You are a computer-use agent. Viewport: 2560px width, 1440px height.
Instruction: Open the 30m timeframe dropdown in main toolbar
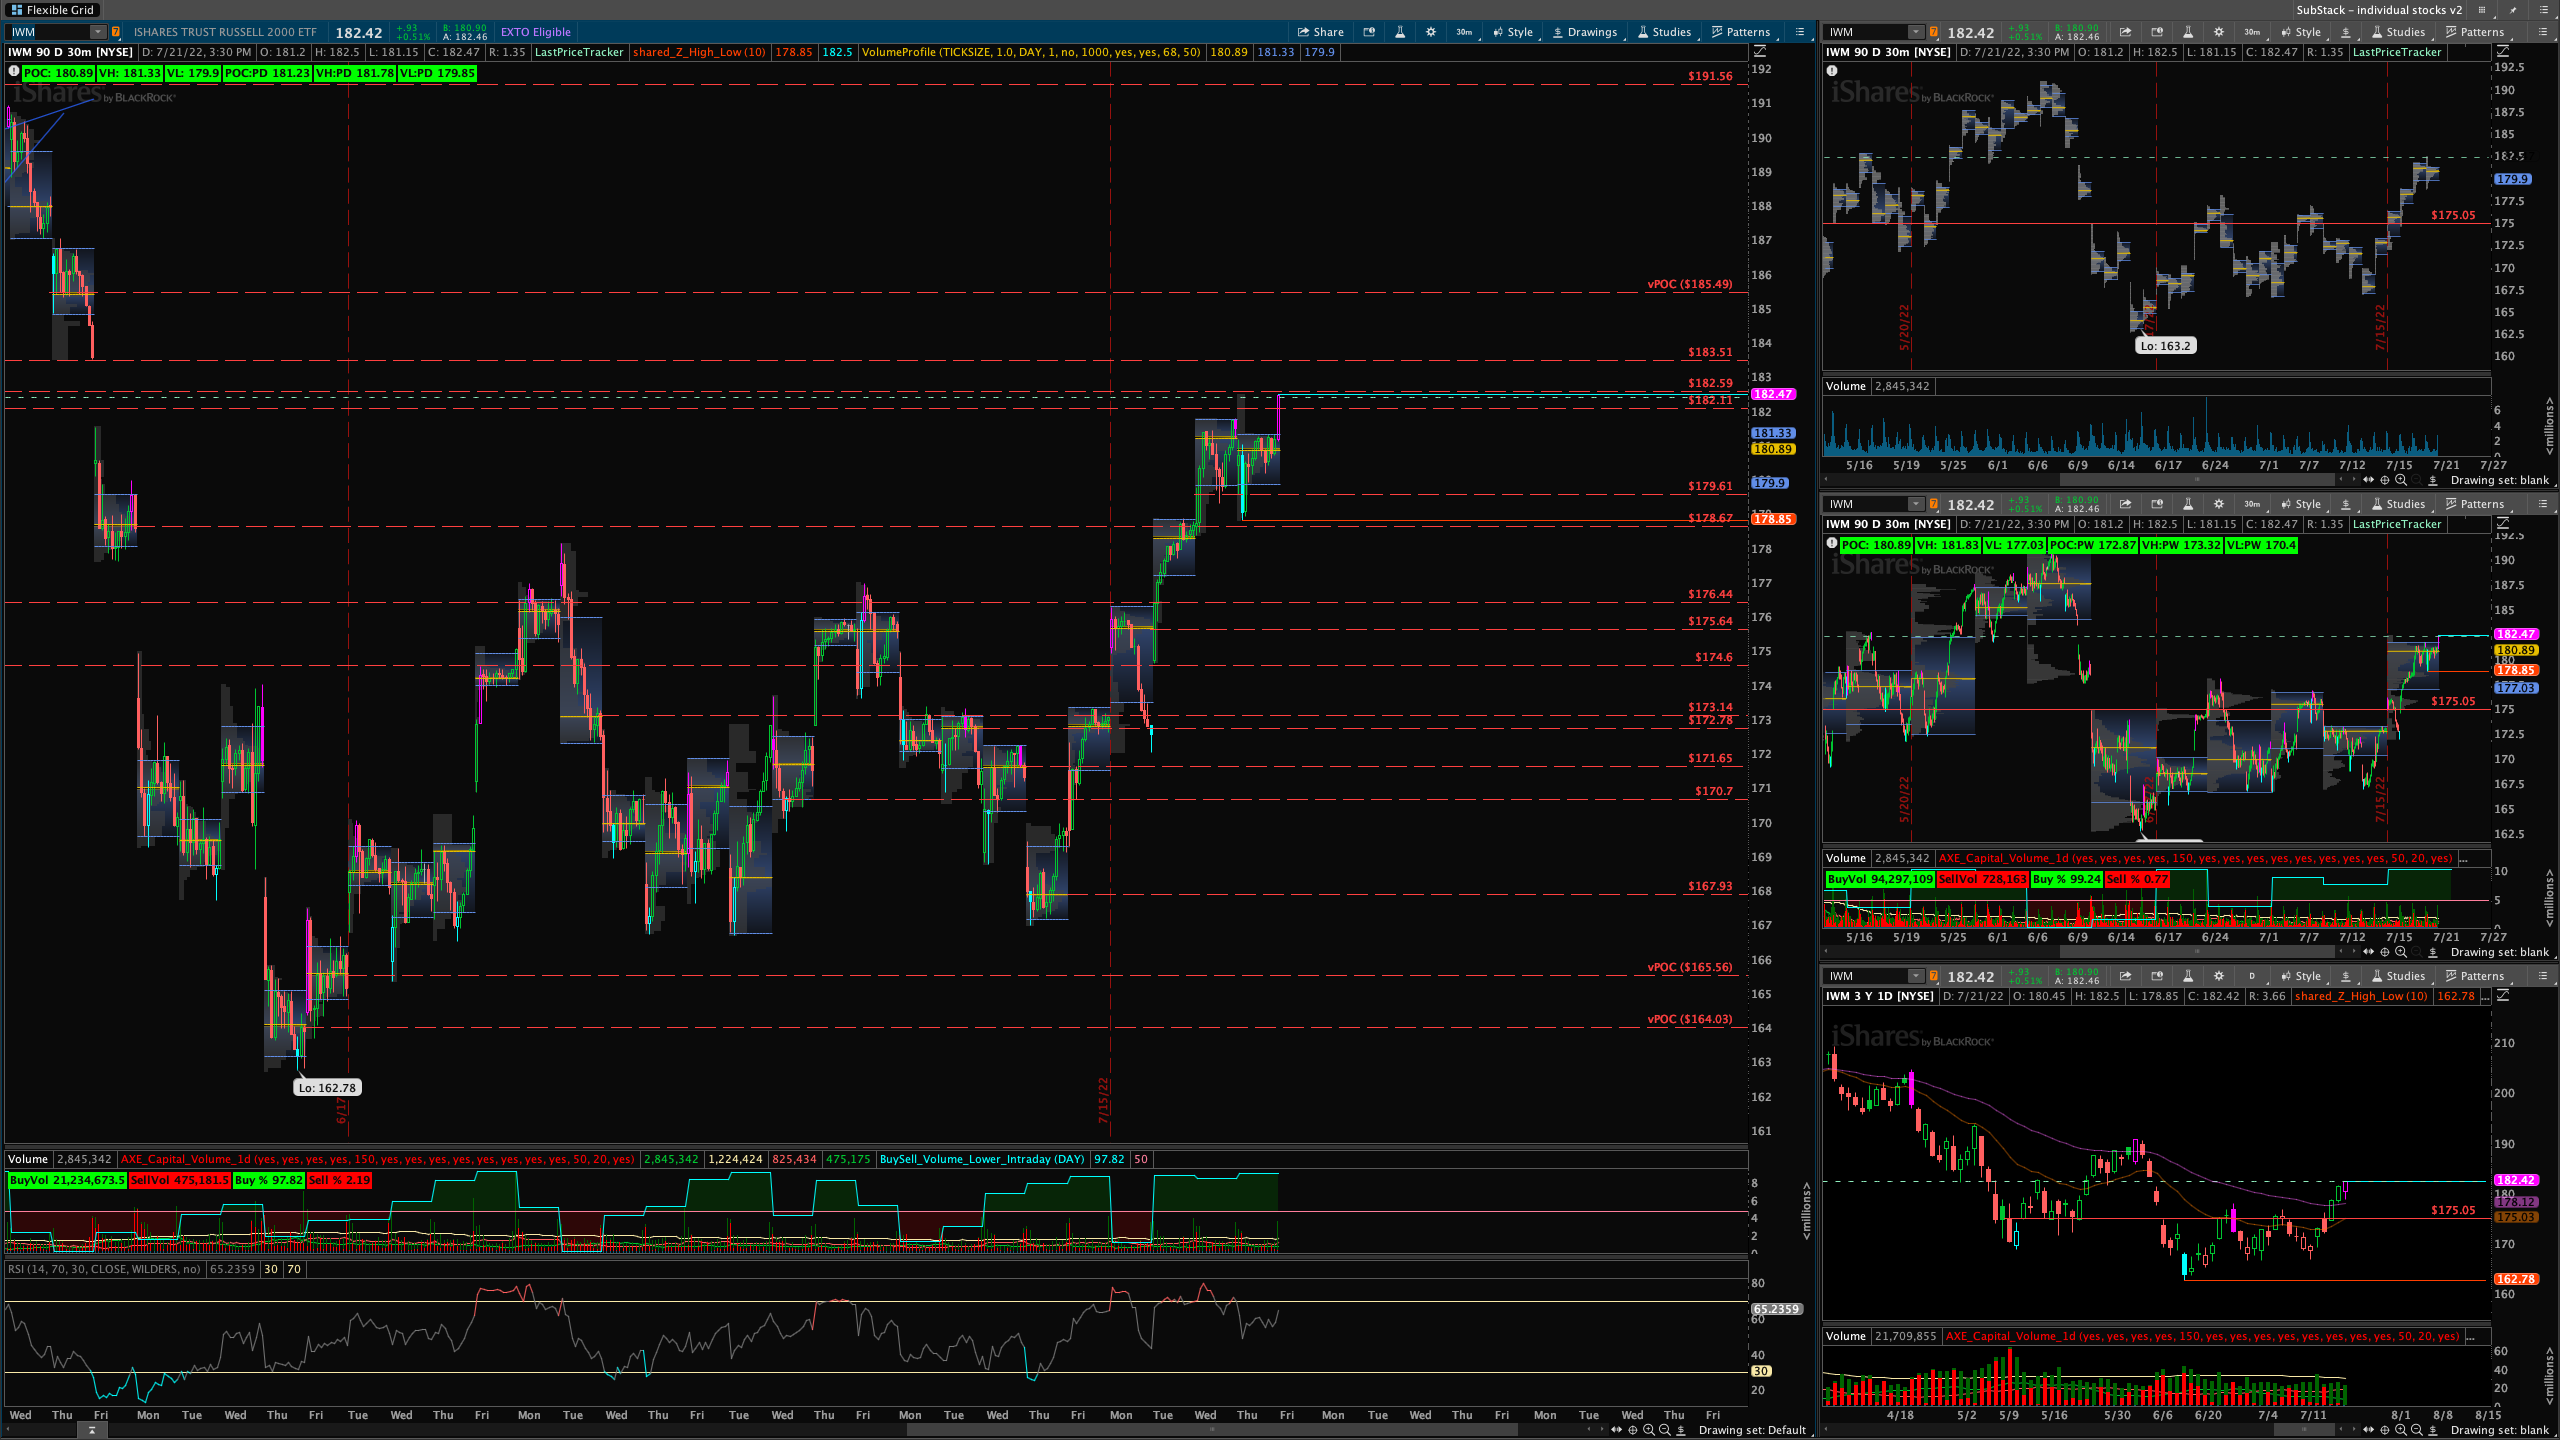(1464, 32)
